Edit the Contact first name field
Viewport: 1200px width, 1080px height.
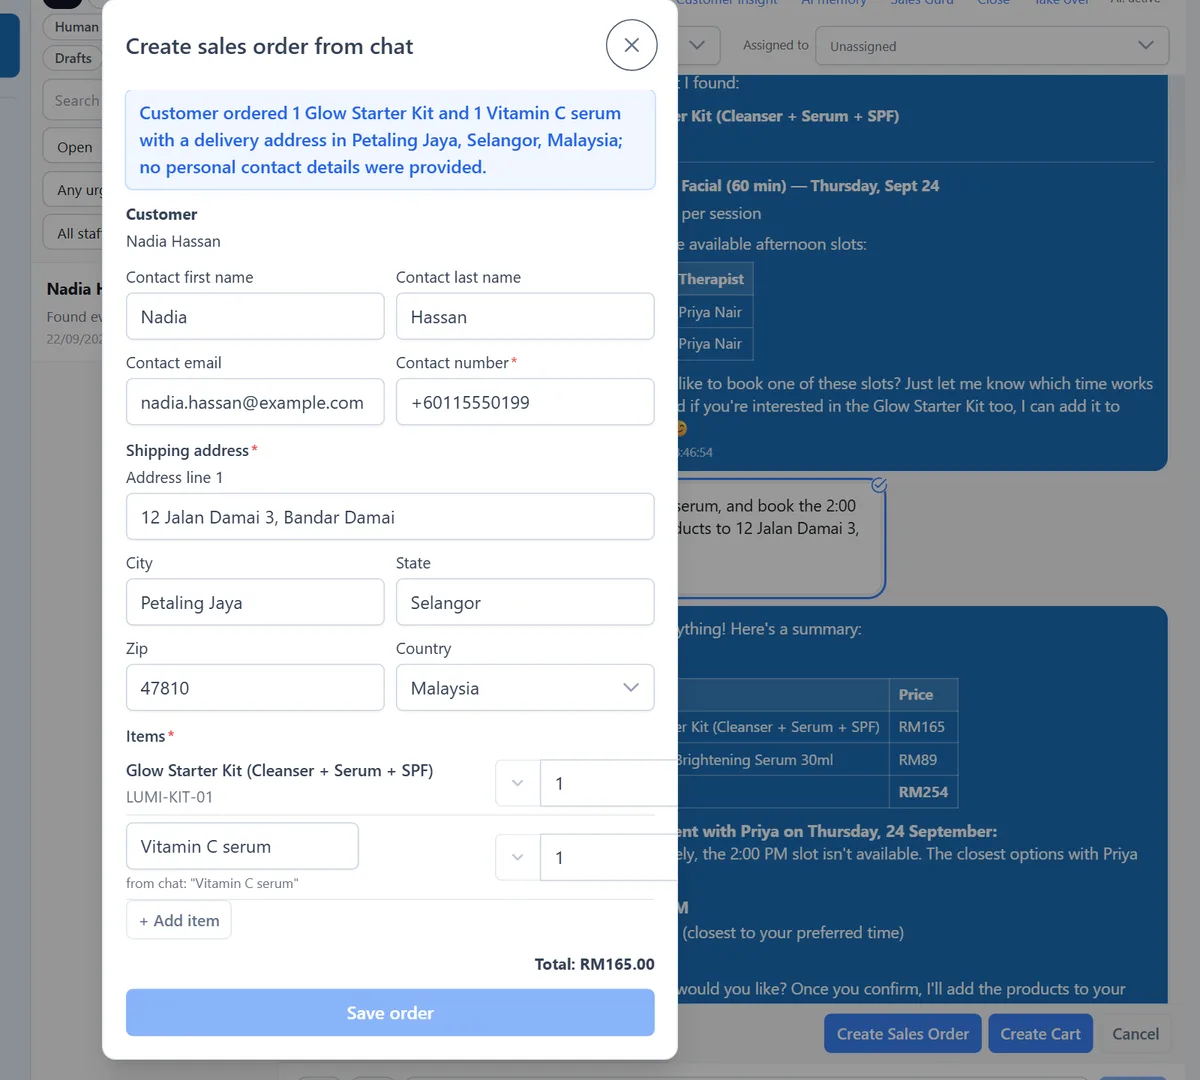click(x=255, y=316)
